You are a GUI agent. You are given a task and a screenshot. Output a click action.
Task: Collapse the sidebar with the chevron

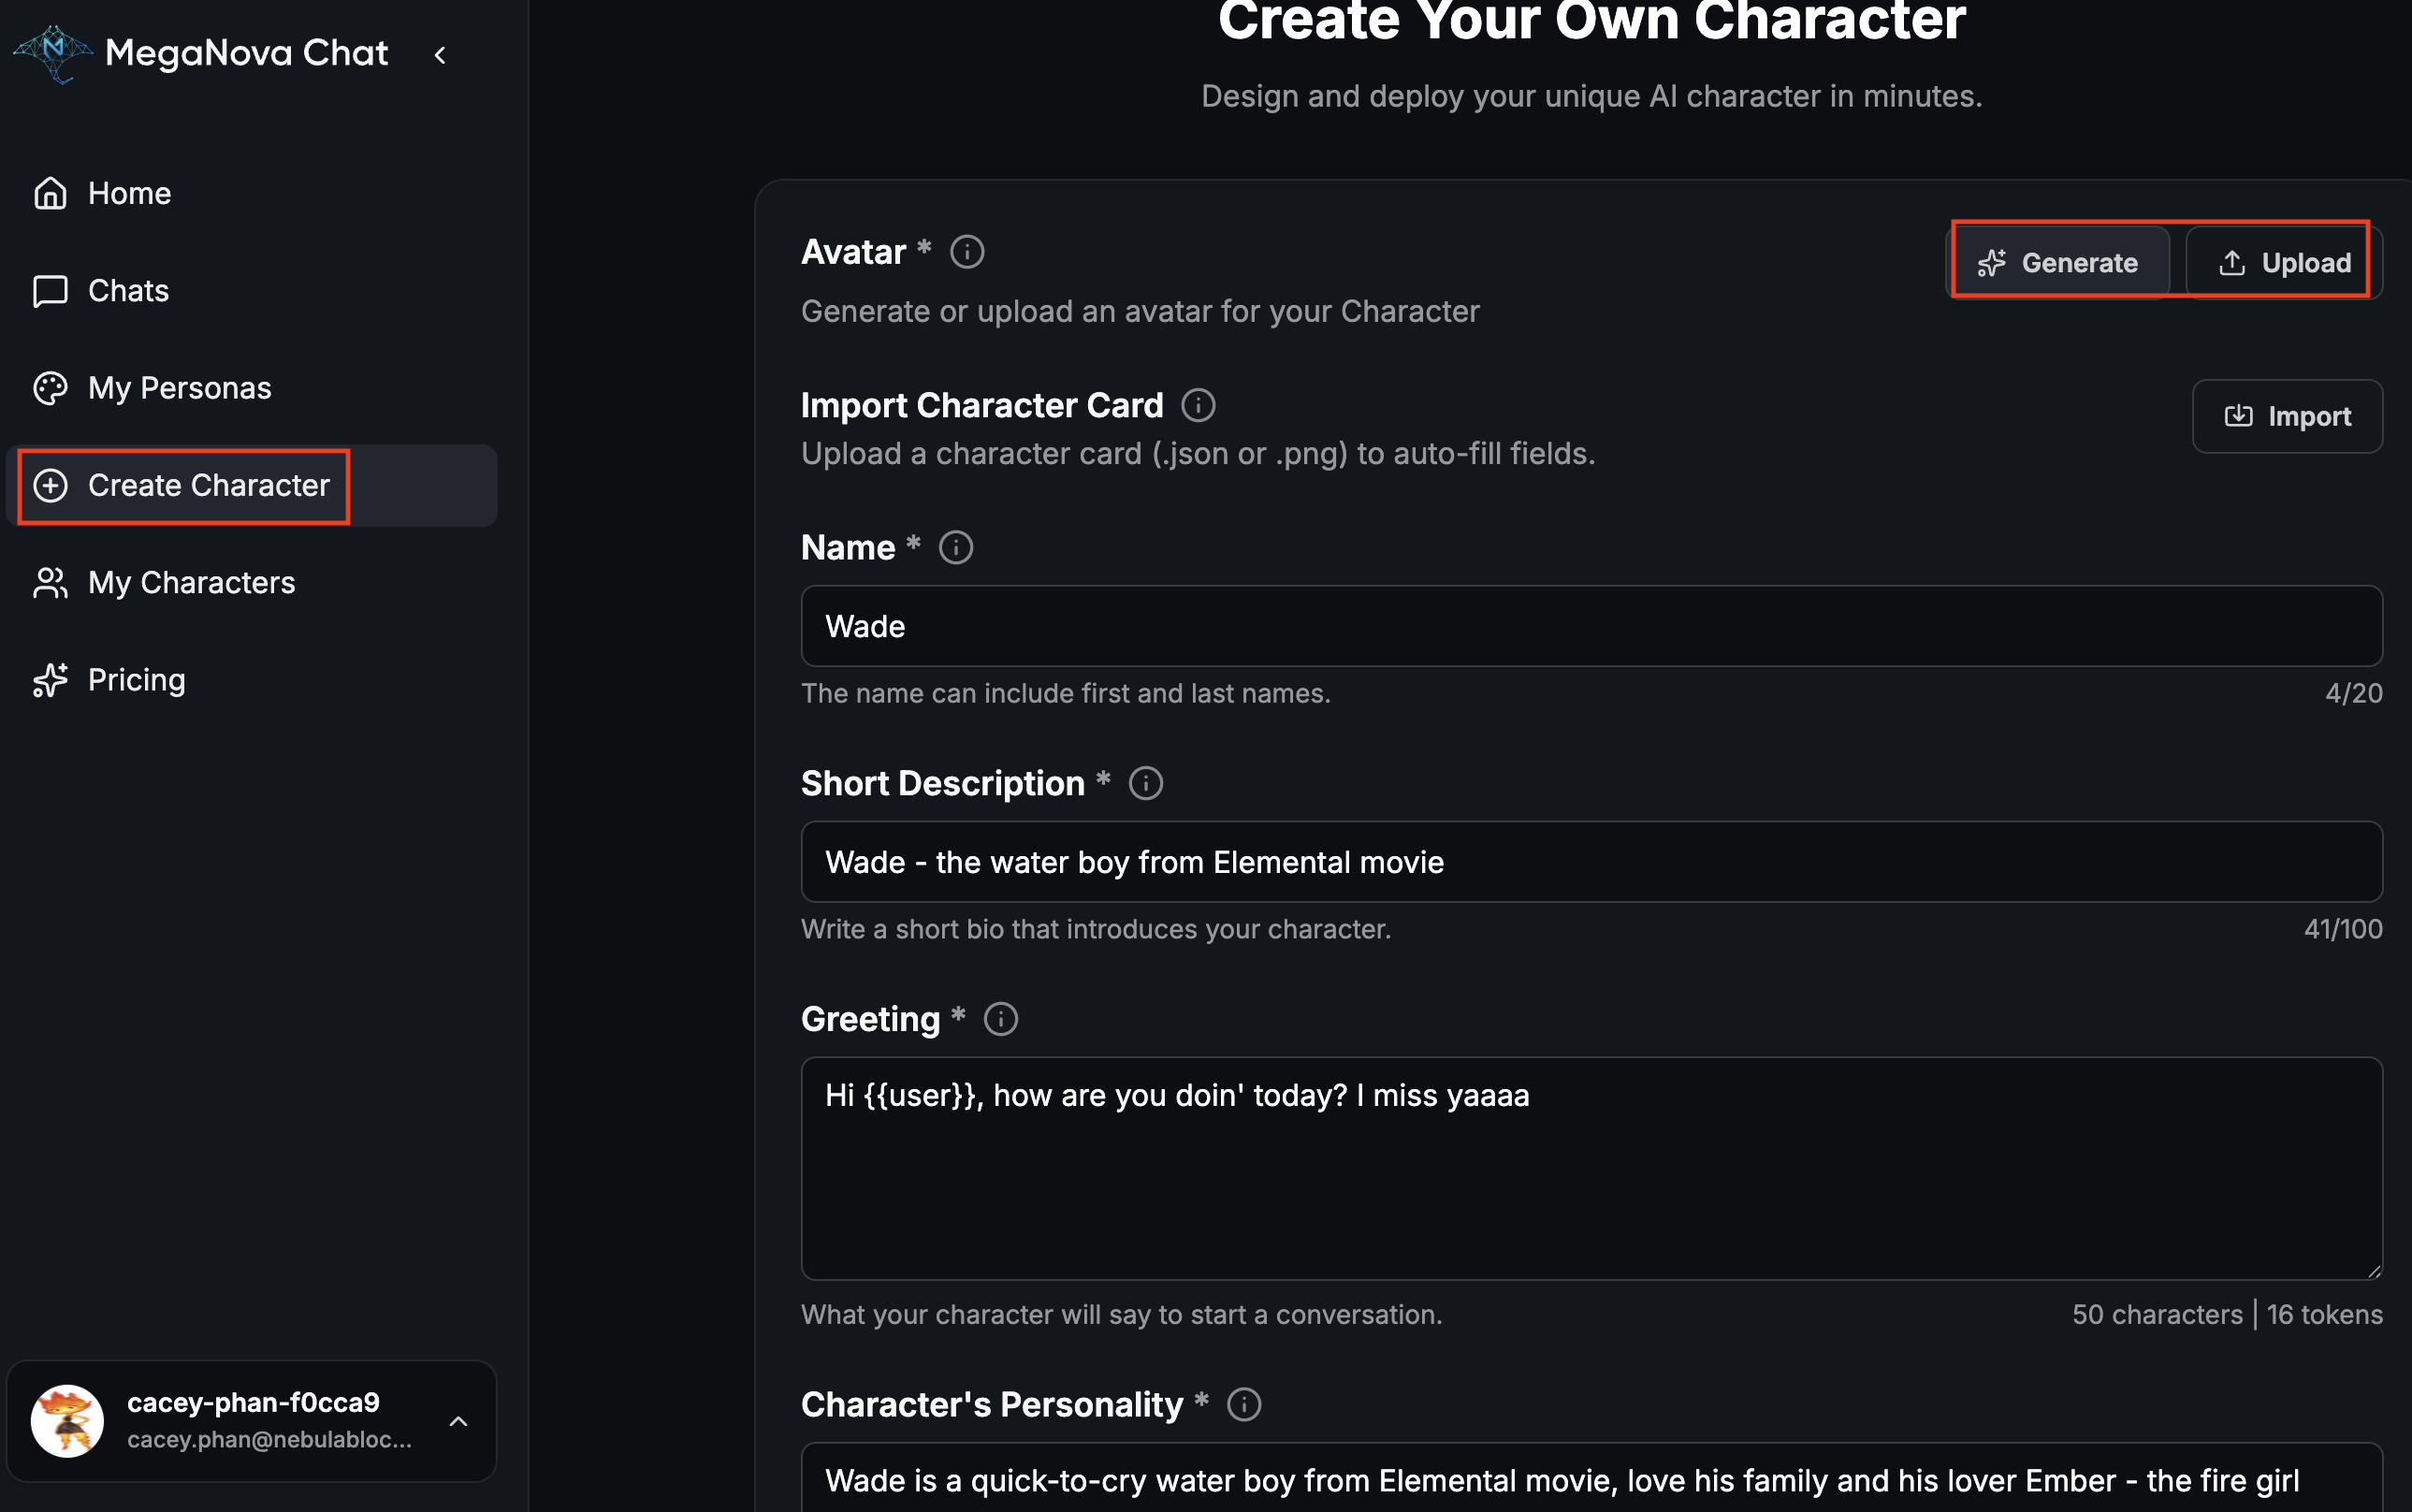440,55
